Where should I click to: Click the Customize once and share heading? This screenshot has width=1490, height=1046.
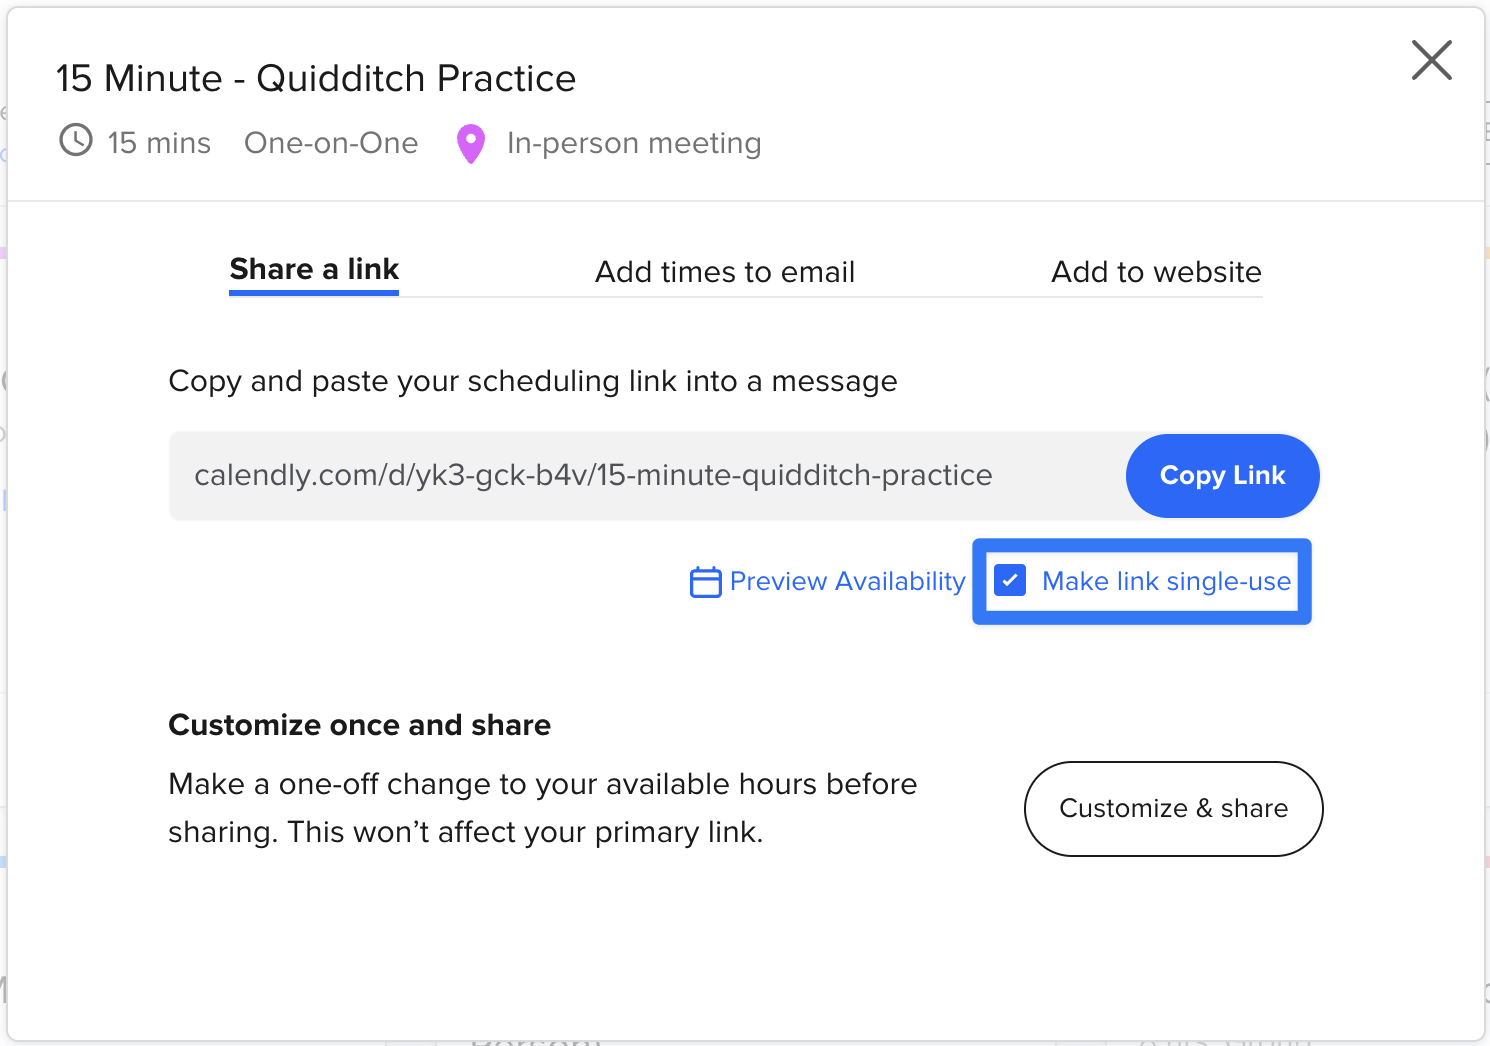coord(359,725)
